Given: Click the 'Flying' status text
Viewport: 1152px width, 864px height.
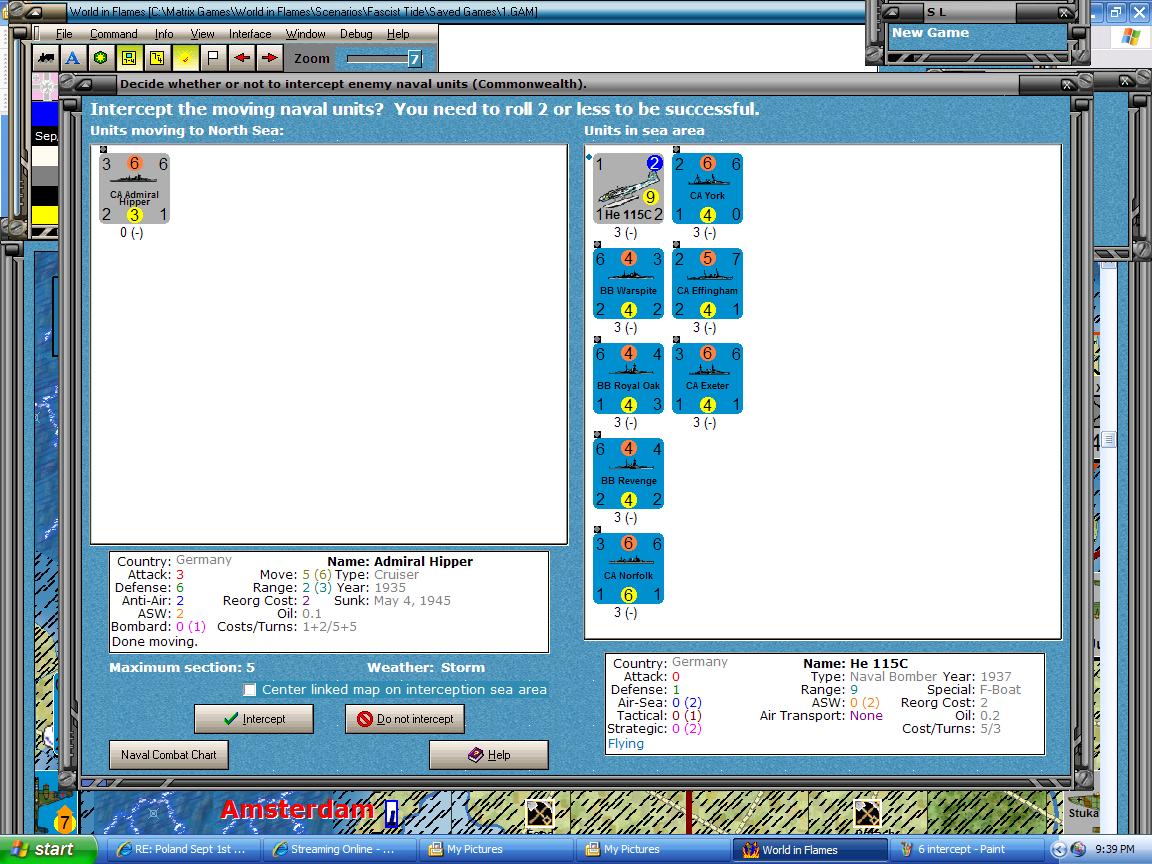Looking at the screenshot, I should [x=625, y=744].
